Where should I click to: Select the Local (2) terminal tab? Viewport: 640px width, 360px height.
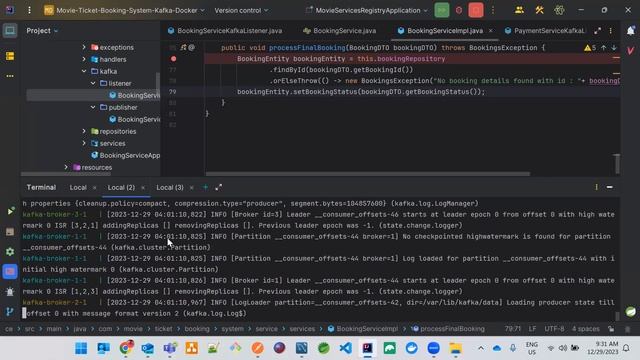coord(121,187)
